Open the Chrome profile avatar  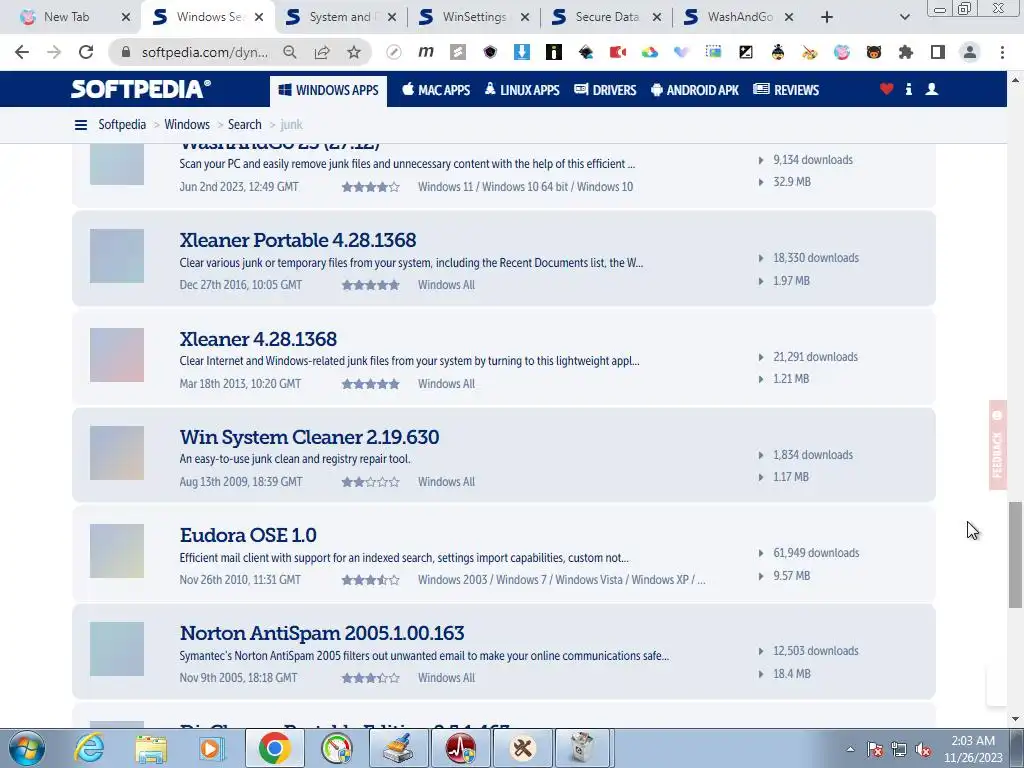click(x=970, y=52)
